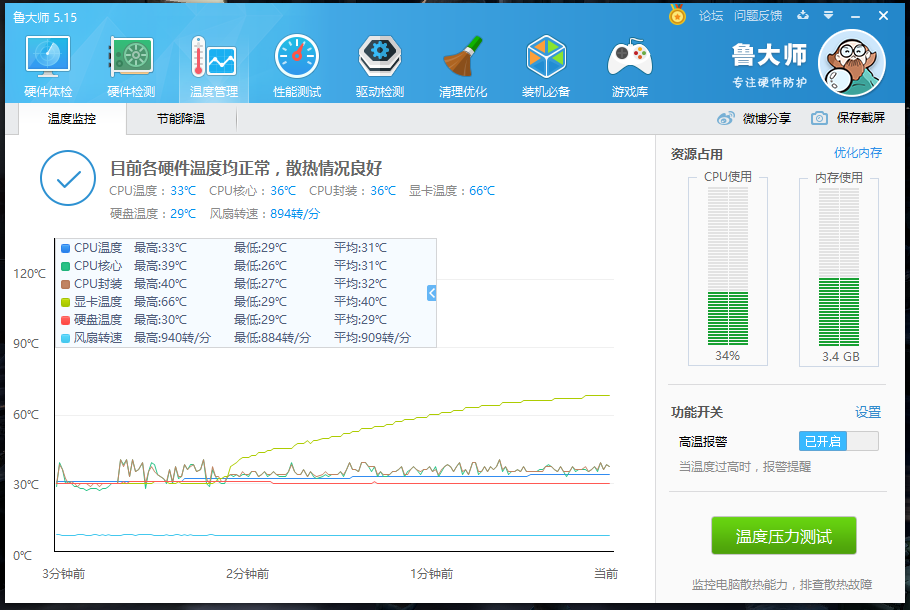Click 最高:940转/分 in 风扇转速 row
The width and height of the screenshot is (910, 610).
tap(172, 338)
